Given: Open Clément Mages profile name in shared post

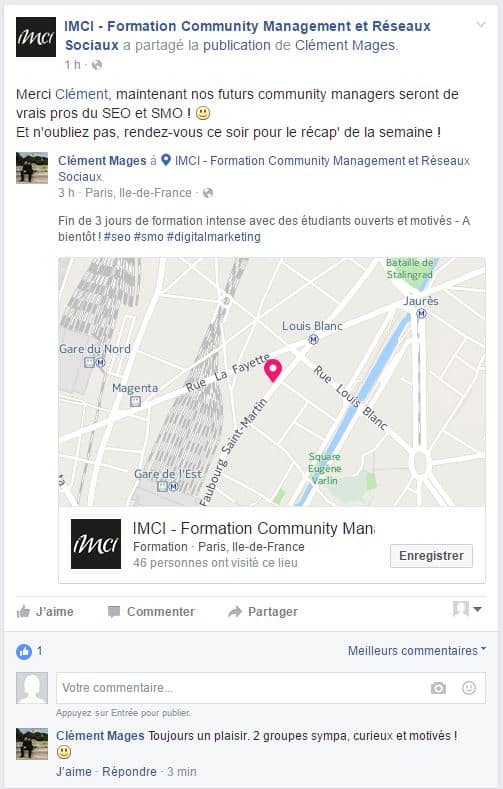Looking at the screenshot, I should coord(102,161).
